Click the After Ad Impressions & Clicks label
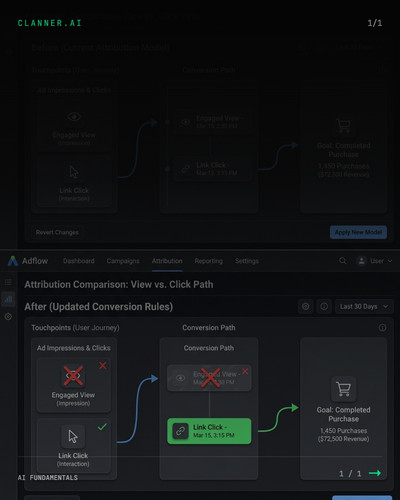400x500 pixels. click(74, 348)
